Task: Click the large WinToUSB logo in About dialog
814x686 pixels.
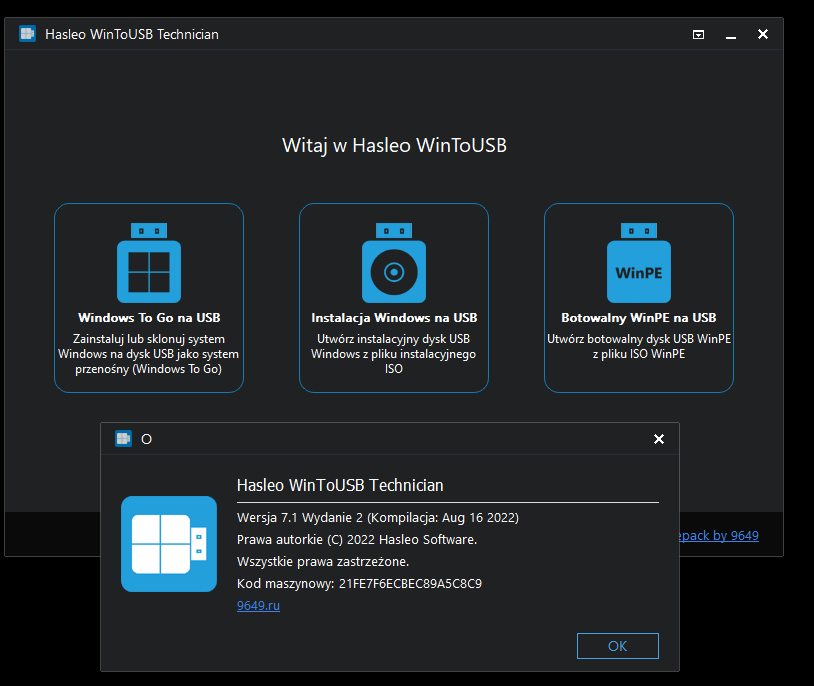Action: (x=169, y=544)
